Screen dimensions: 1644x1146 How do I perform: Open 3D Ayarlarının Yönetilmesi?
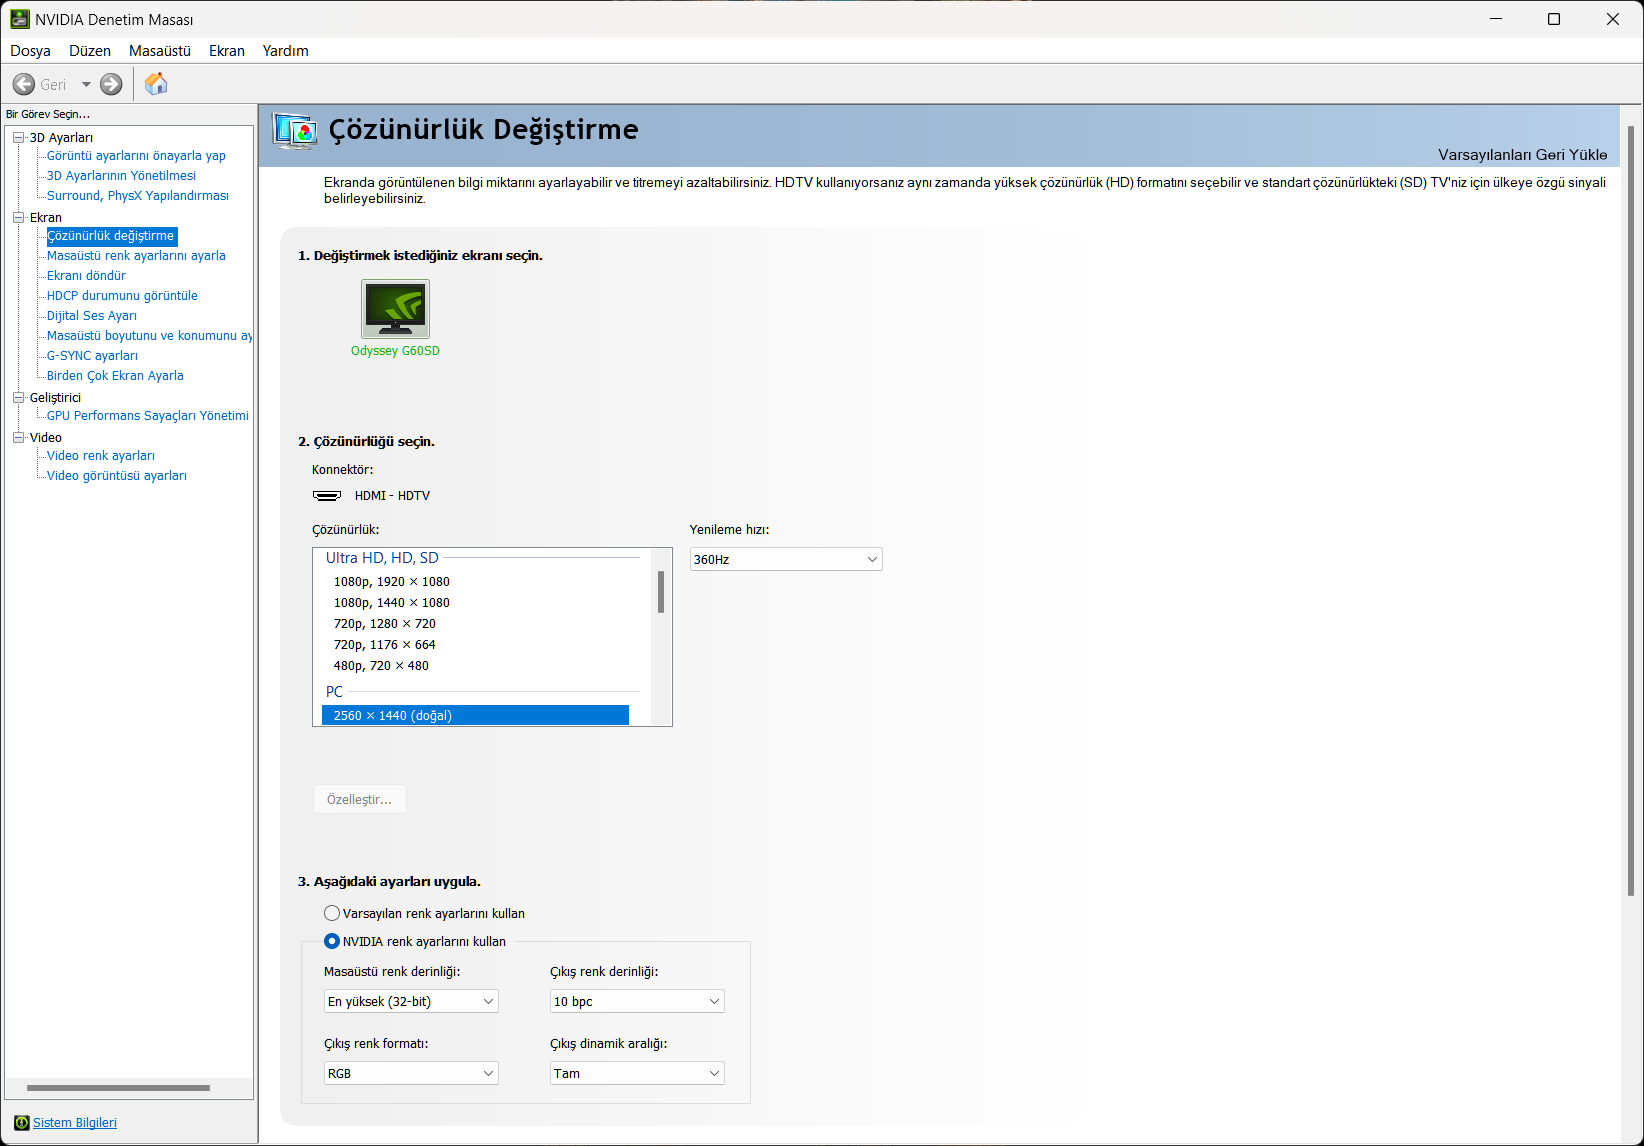[121, 176]
